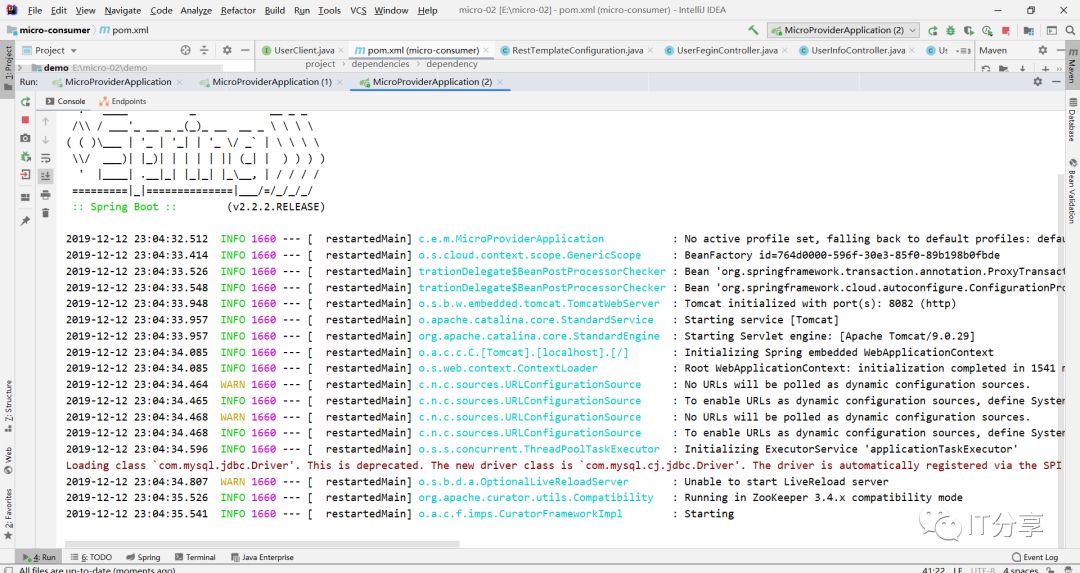
Task: Toggle soft-wrap in the console
Action: tap(45, 158)
